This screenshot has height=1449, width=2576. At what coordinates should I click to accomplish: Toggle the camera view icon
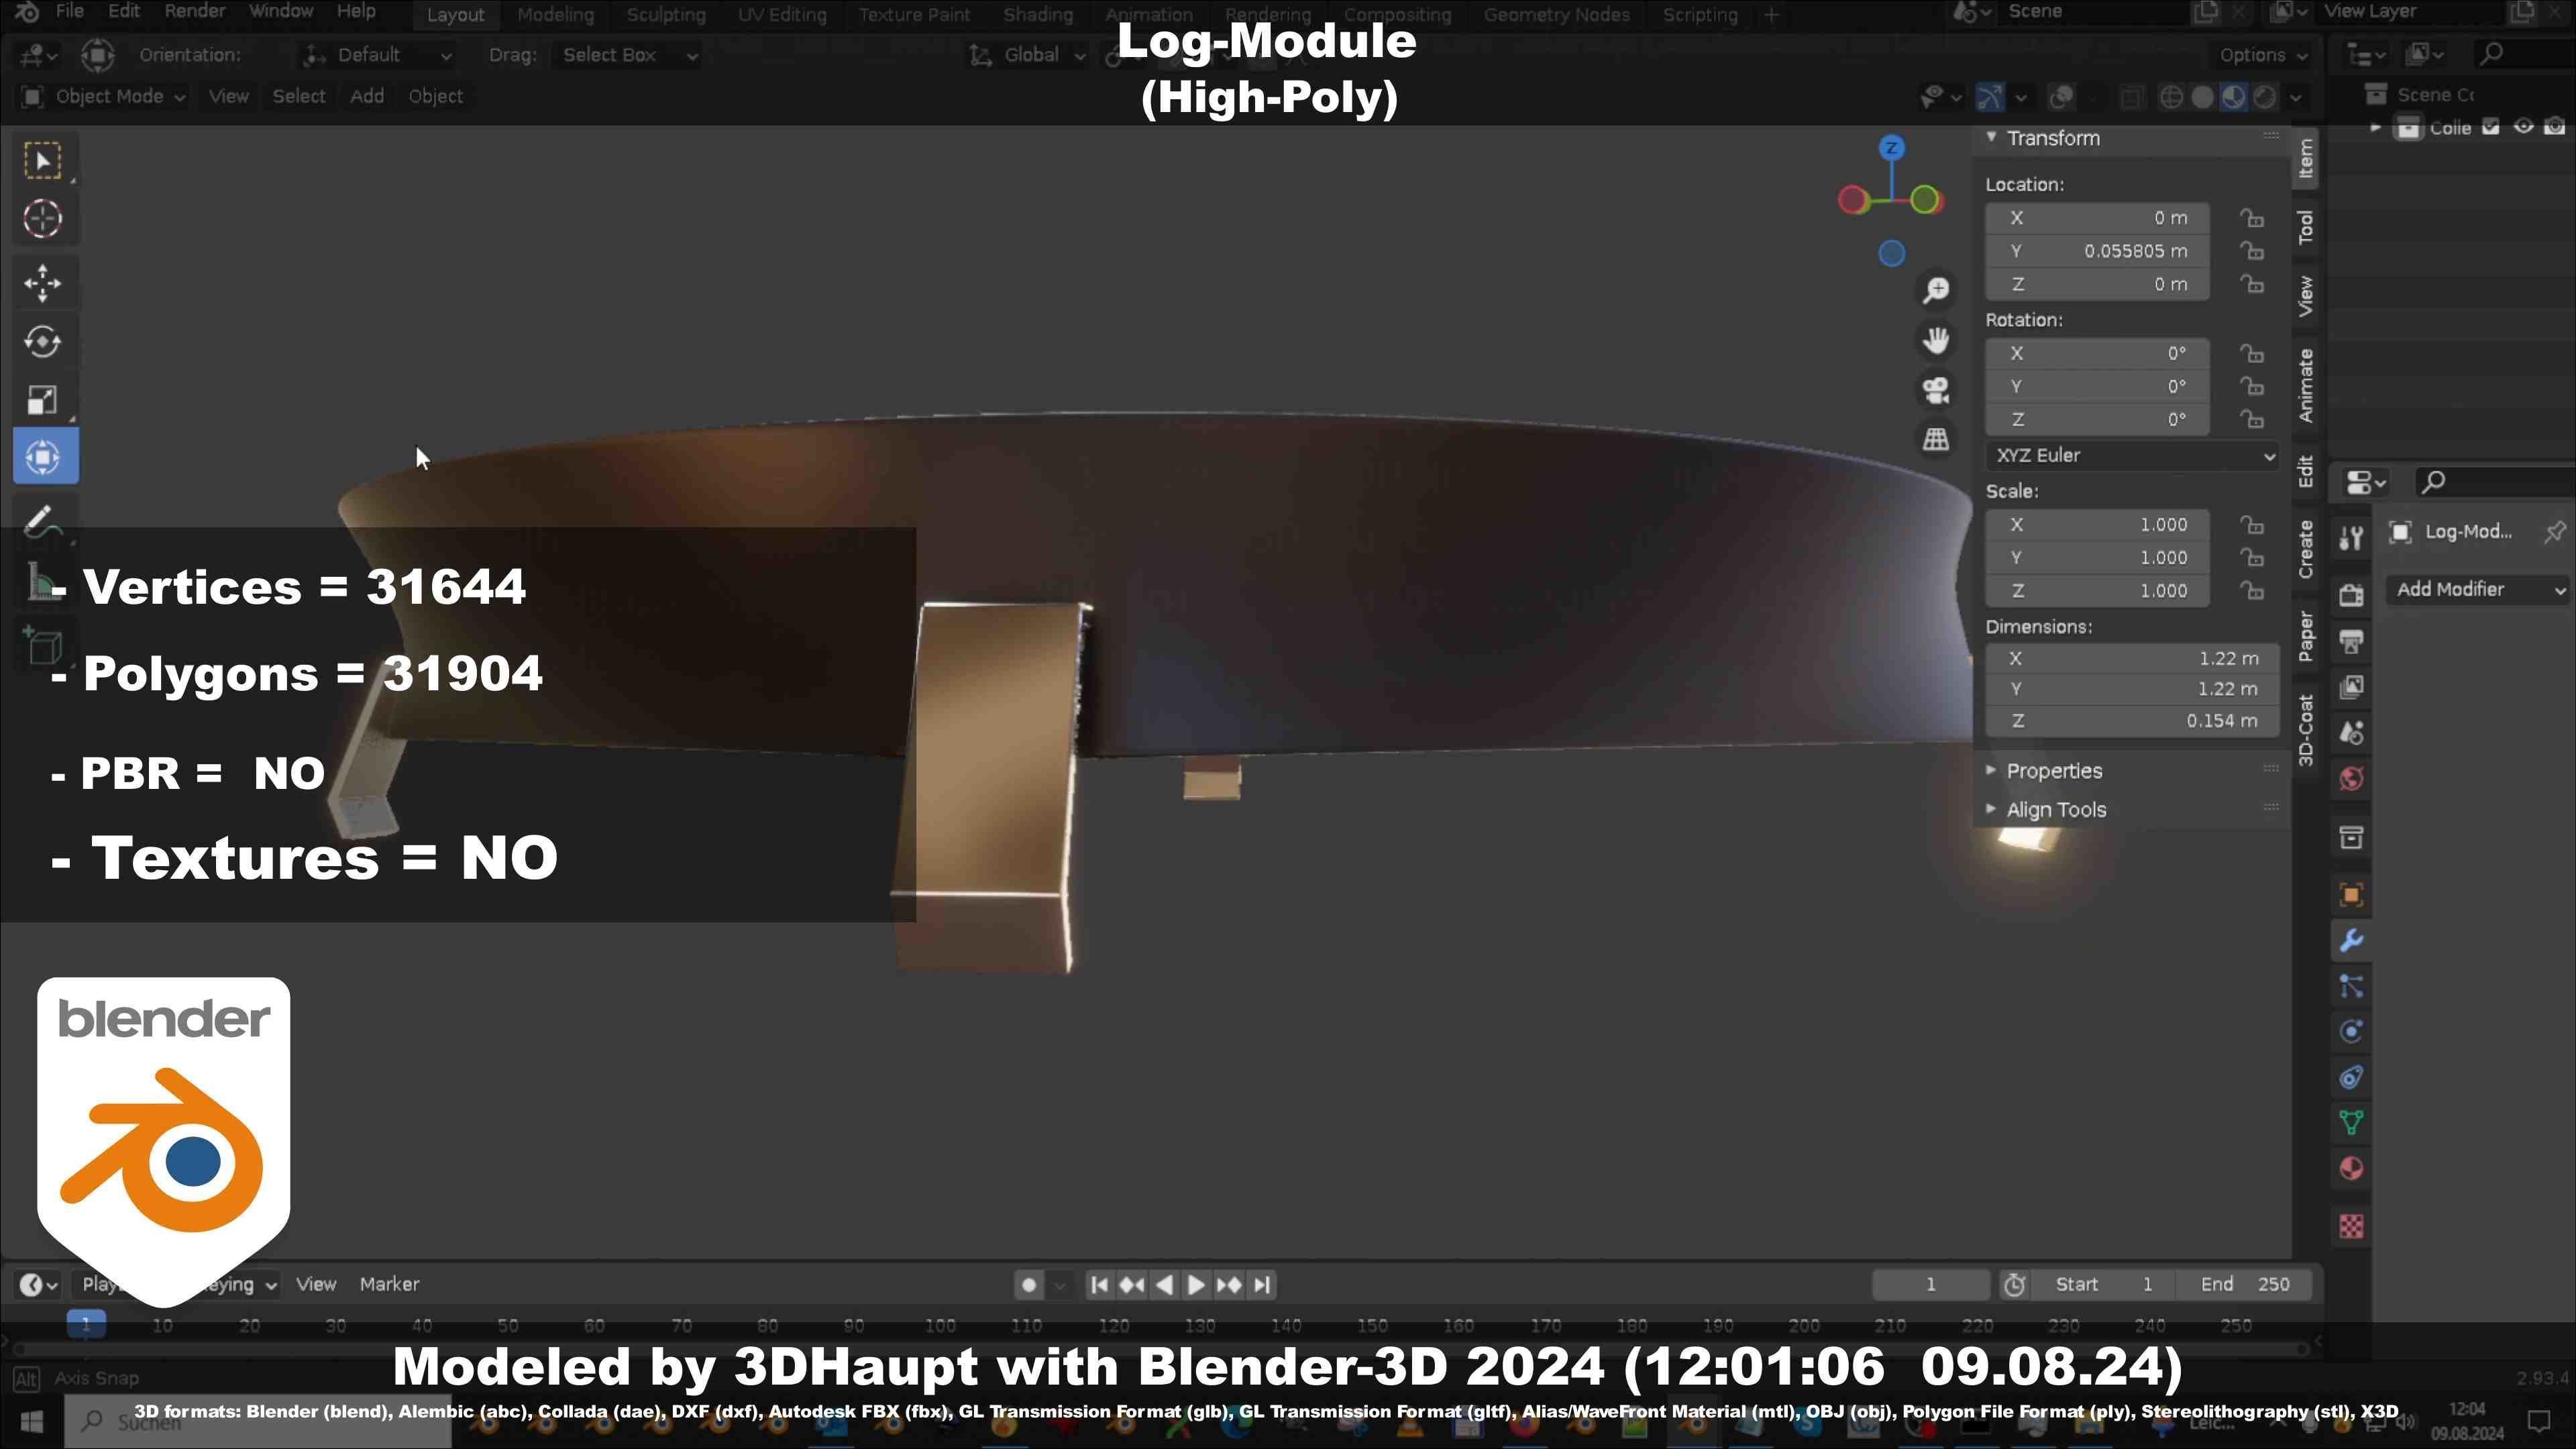1936,390
